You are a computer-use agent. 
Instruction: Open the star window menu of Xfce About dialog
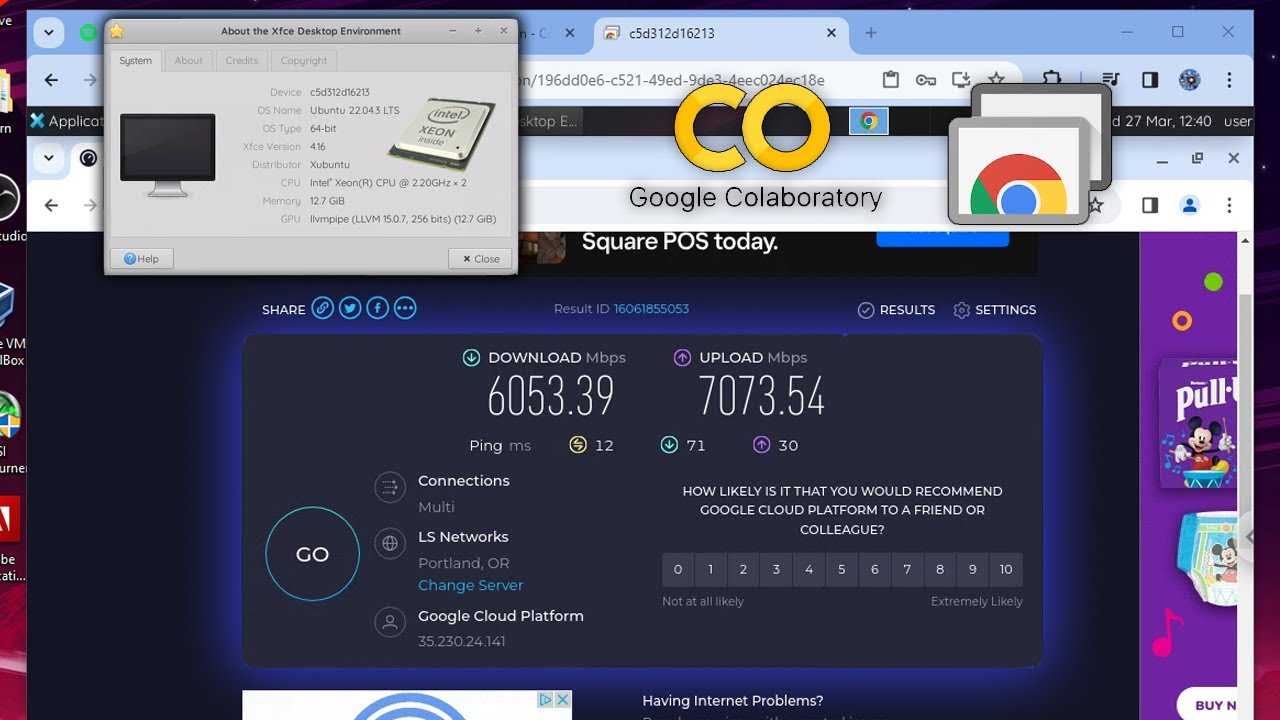117,31
